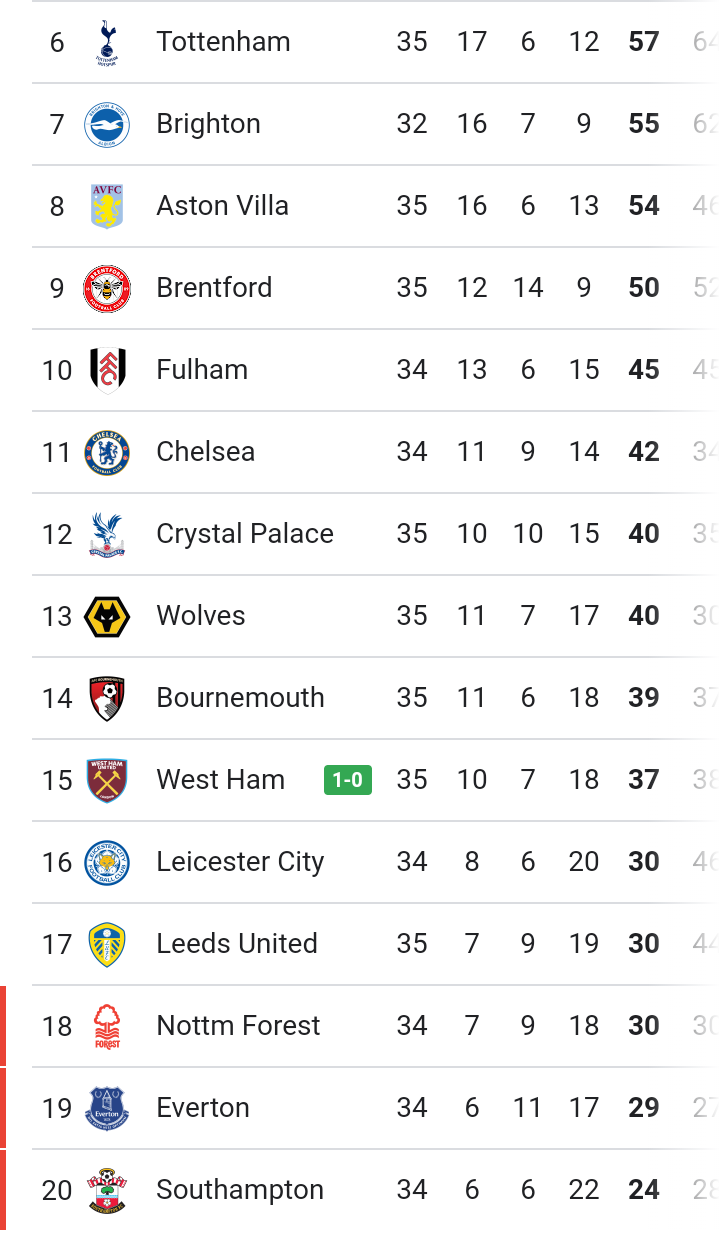Select the West Ham hammers crest

click(x=107, y=780)
